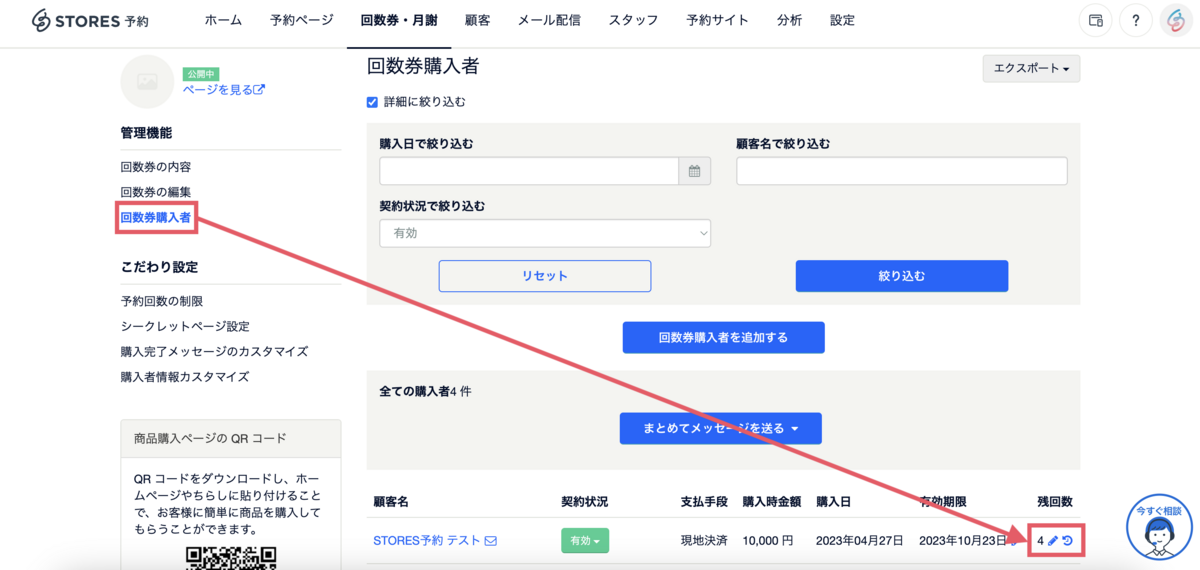The height and width of the screenshot is (570, 1200).
Task: Click the 10,000 円 amount cell
Action: click(x=768, y=541)
